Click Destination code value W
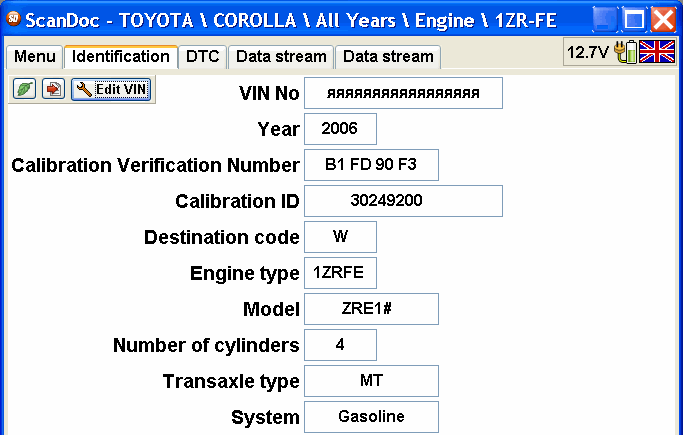Image resolution: width=683 pixels, height=435 pixels. tap(340, 237)
